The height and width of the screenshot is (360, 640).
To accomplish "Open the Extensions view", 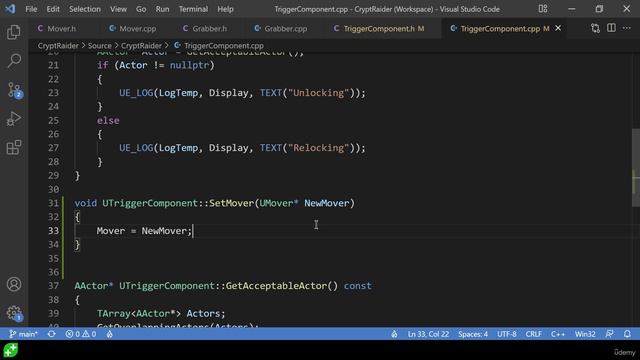I will [13, 147].
